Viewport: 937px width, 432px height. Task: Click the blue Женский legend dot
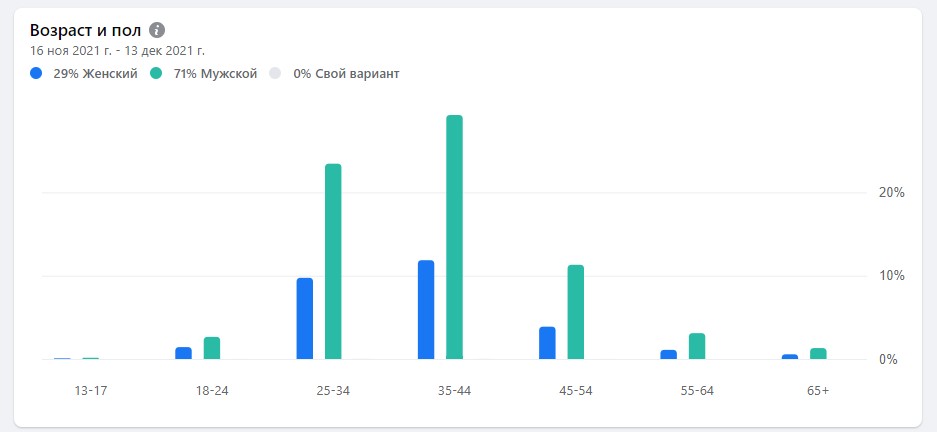tap(37, 73)
